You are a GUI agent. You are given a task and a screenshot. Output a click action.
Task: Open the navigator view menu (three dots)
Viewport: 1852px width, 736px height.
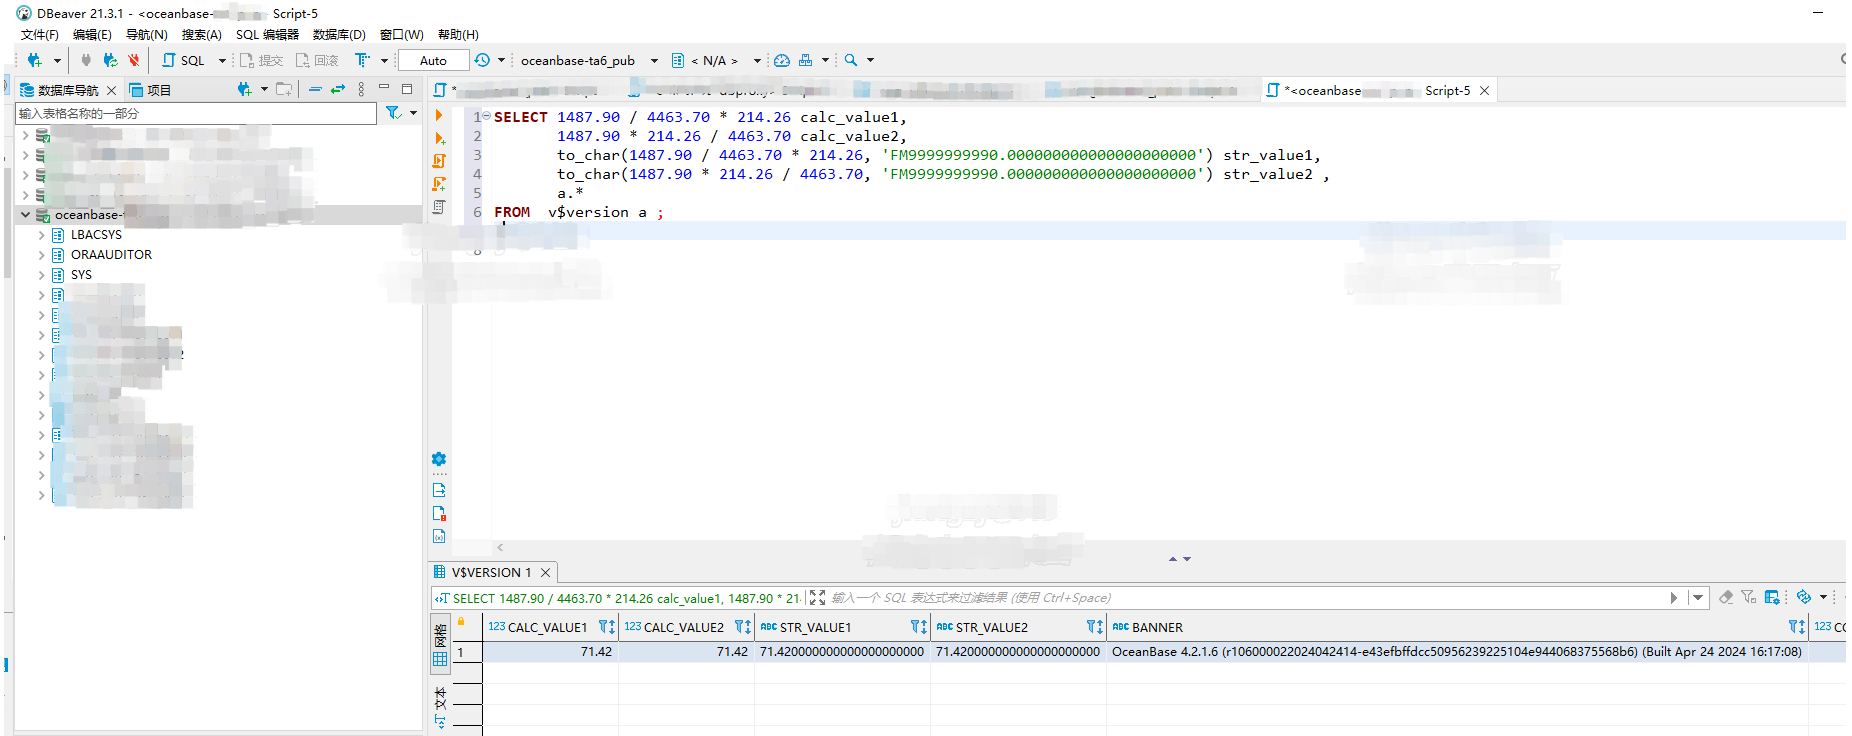(361, 89)
